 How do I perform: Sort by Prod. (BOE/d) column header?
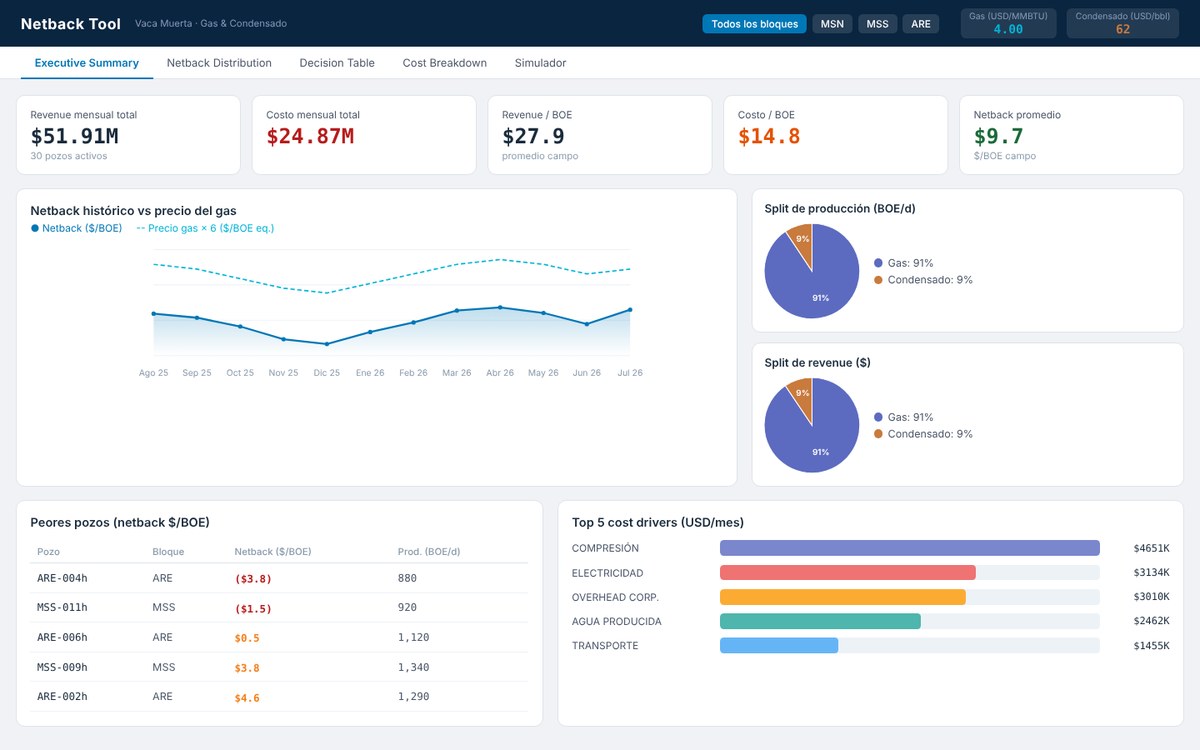click(429, 552)
